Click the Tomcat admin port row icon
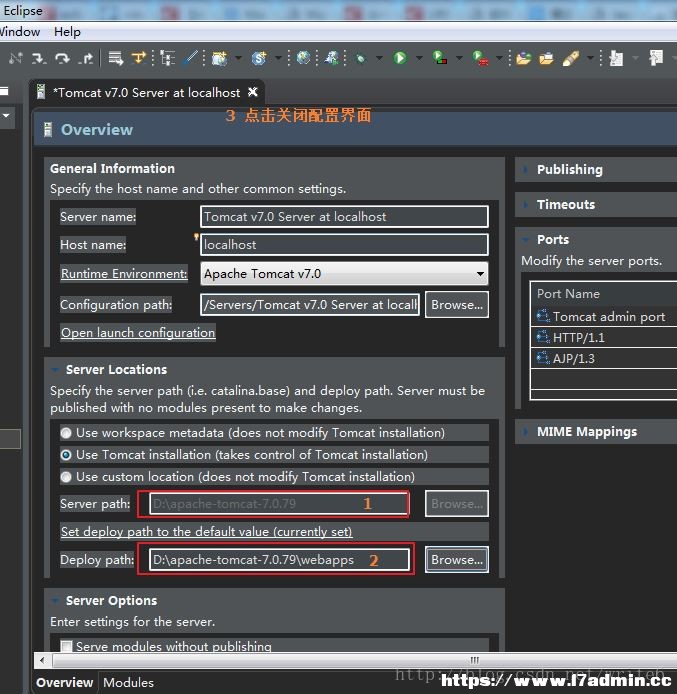Viewport: 677px width, 694px height. [542, 316]
